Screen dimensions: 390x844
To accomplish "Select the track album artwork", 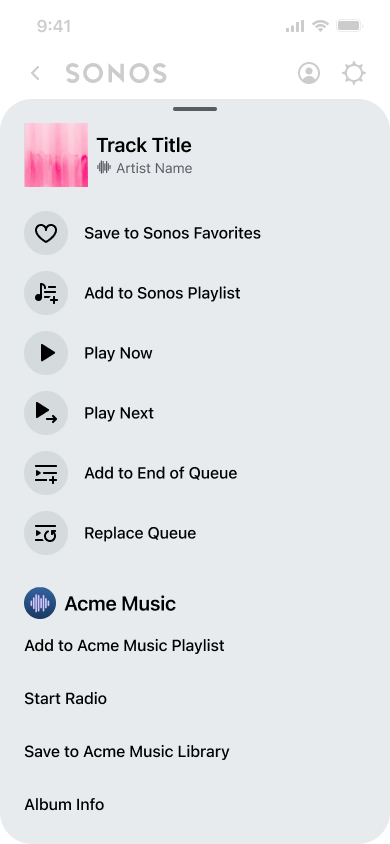I will pos(56,155).
